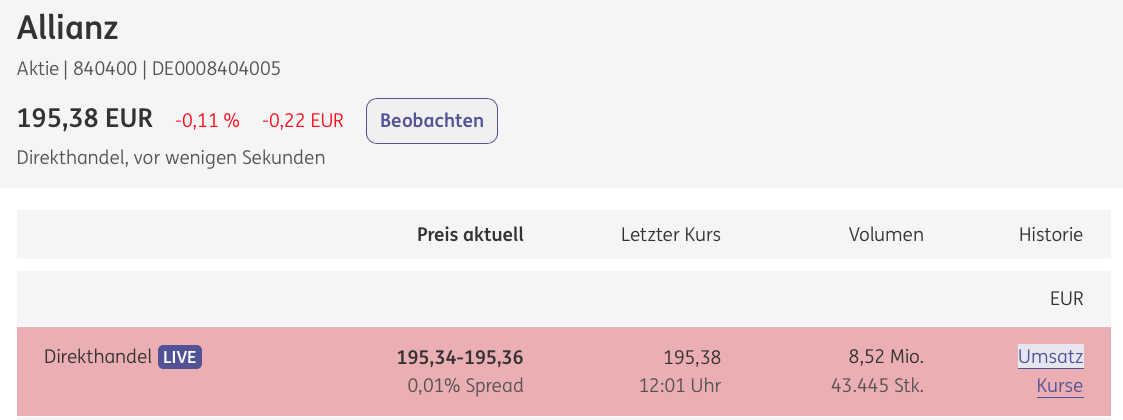Image resolution: width=1123 pixels, height=420 pixels.
Task: Click the current price 195,38 EUR at top
Action: point(85,119)
